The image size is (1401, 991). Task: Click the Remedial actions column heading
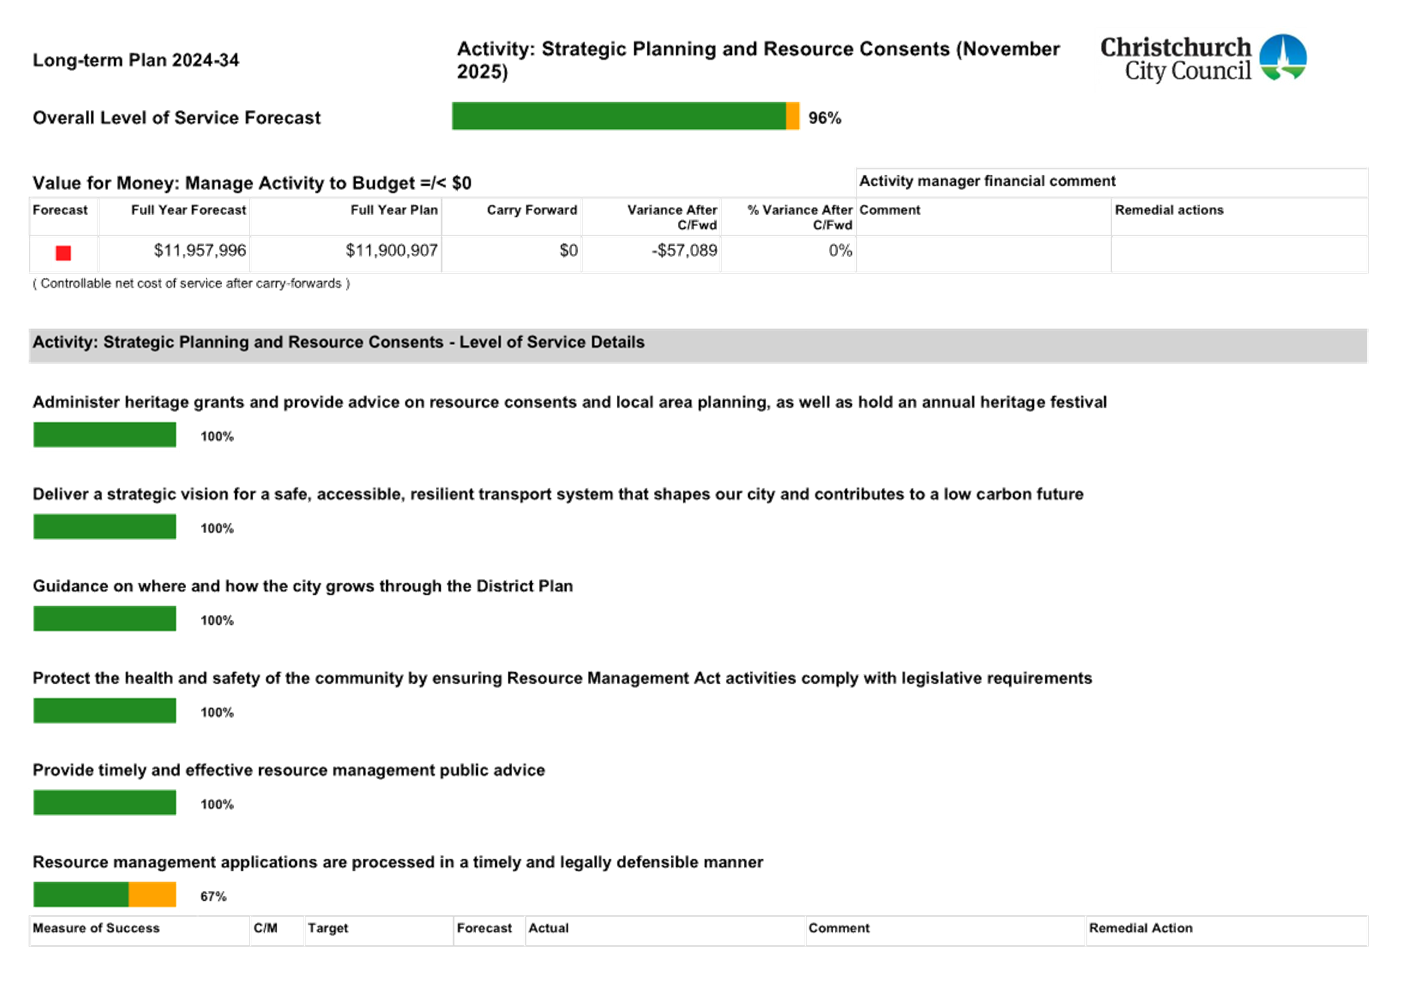[x=1171, y=210]
